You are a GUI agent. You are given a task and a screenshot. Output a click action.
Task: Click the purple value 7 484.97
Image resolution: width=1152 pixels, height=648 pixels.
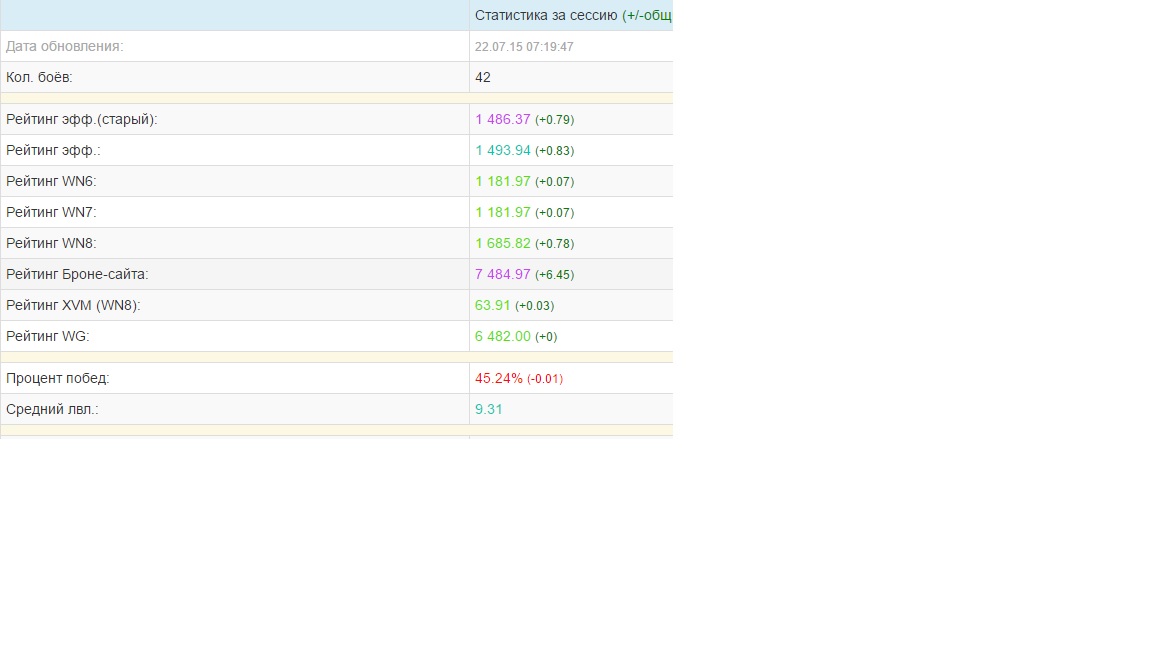[503, 274]
